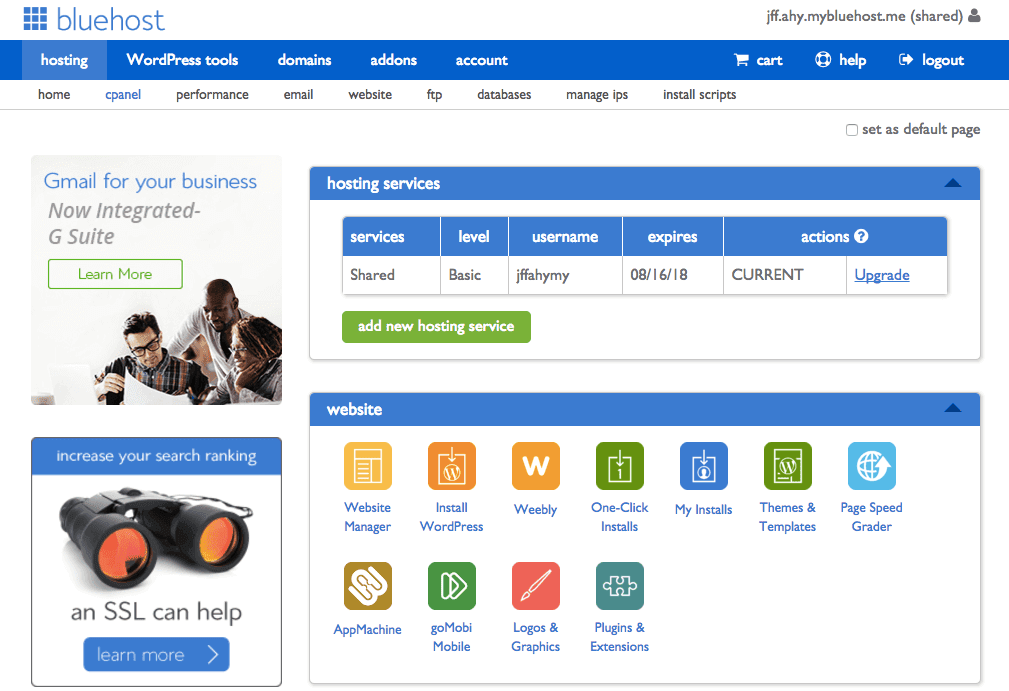This screenshot has height=691, width=1009.
Task: Open the goMobi Mobile icon
Action: [x=452, y=586]
